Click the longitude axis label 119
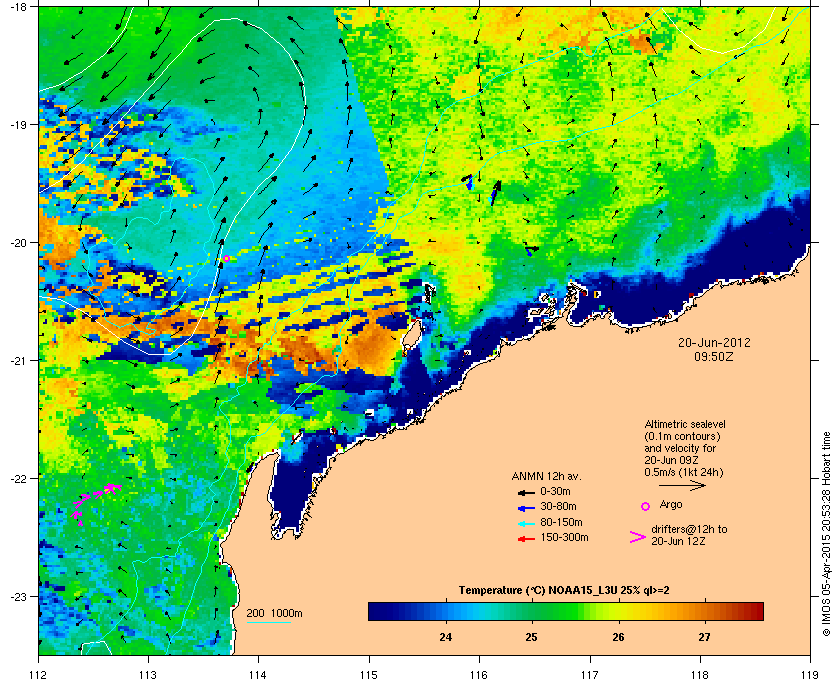The height and width of the screenshot is (680, 840). click(810, 674)
